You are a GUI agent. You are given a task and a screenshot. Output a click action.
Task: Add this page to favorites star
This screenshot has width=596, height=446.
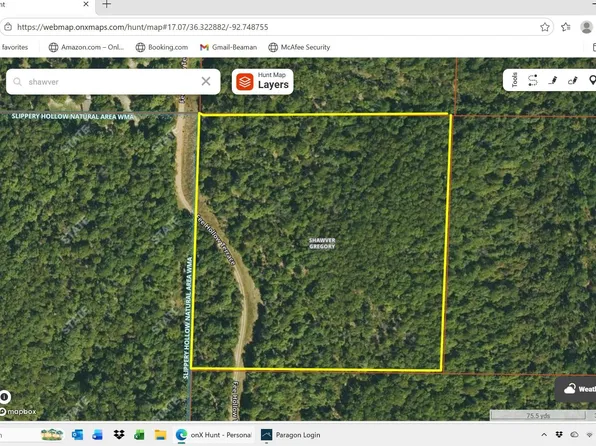click(x=545, y=27)
